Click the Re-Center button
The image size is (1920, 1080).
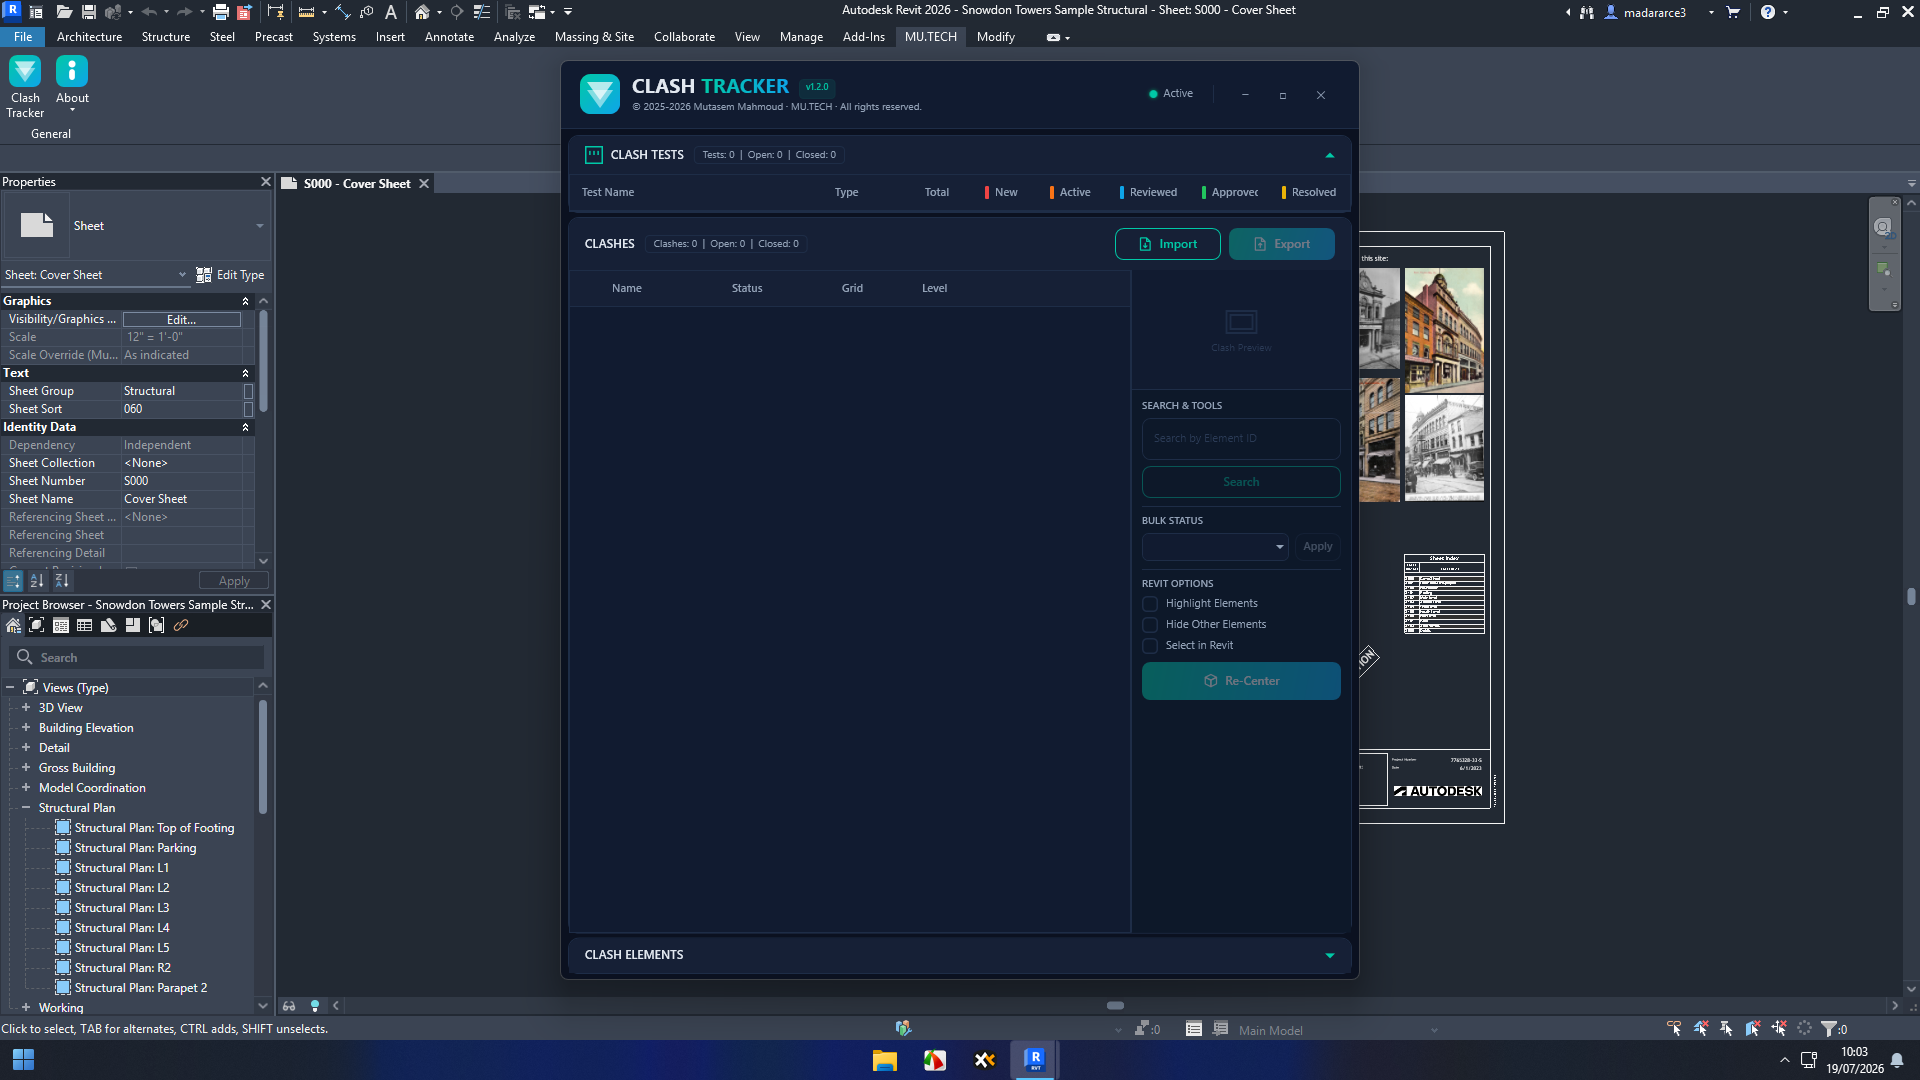tap(1241, 681)
